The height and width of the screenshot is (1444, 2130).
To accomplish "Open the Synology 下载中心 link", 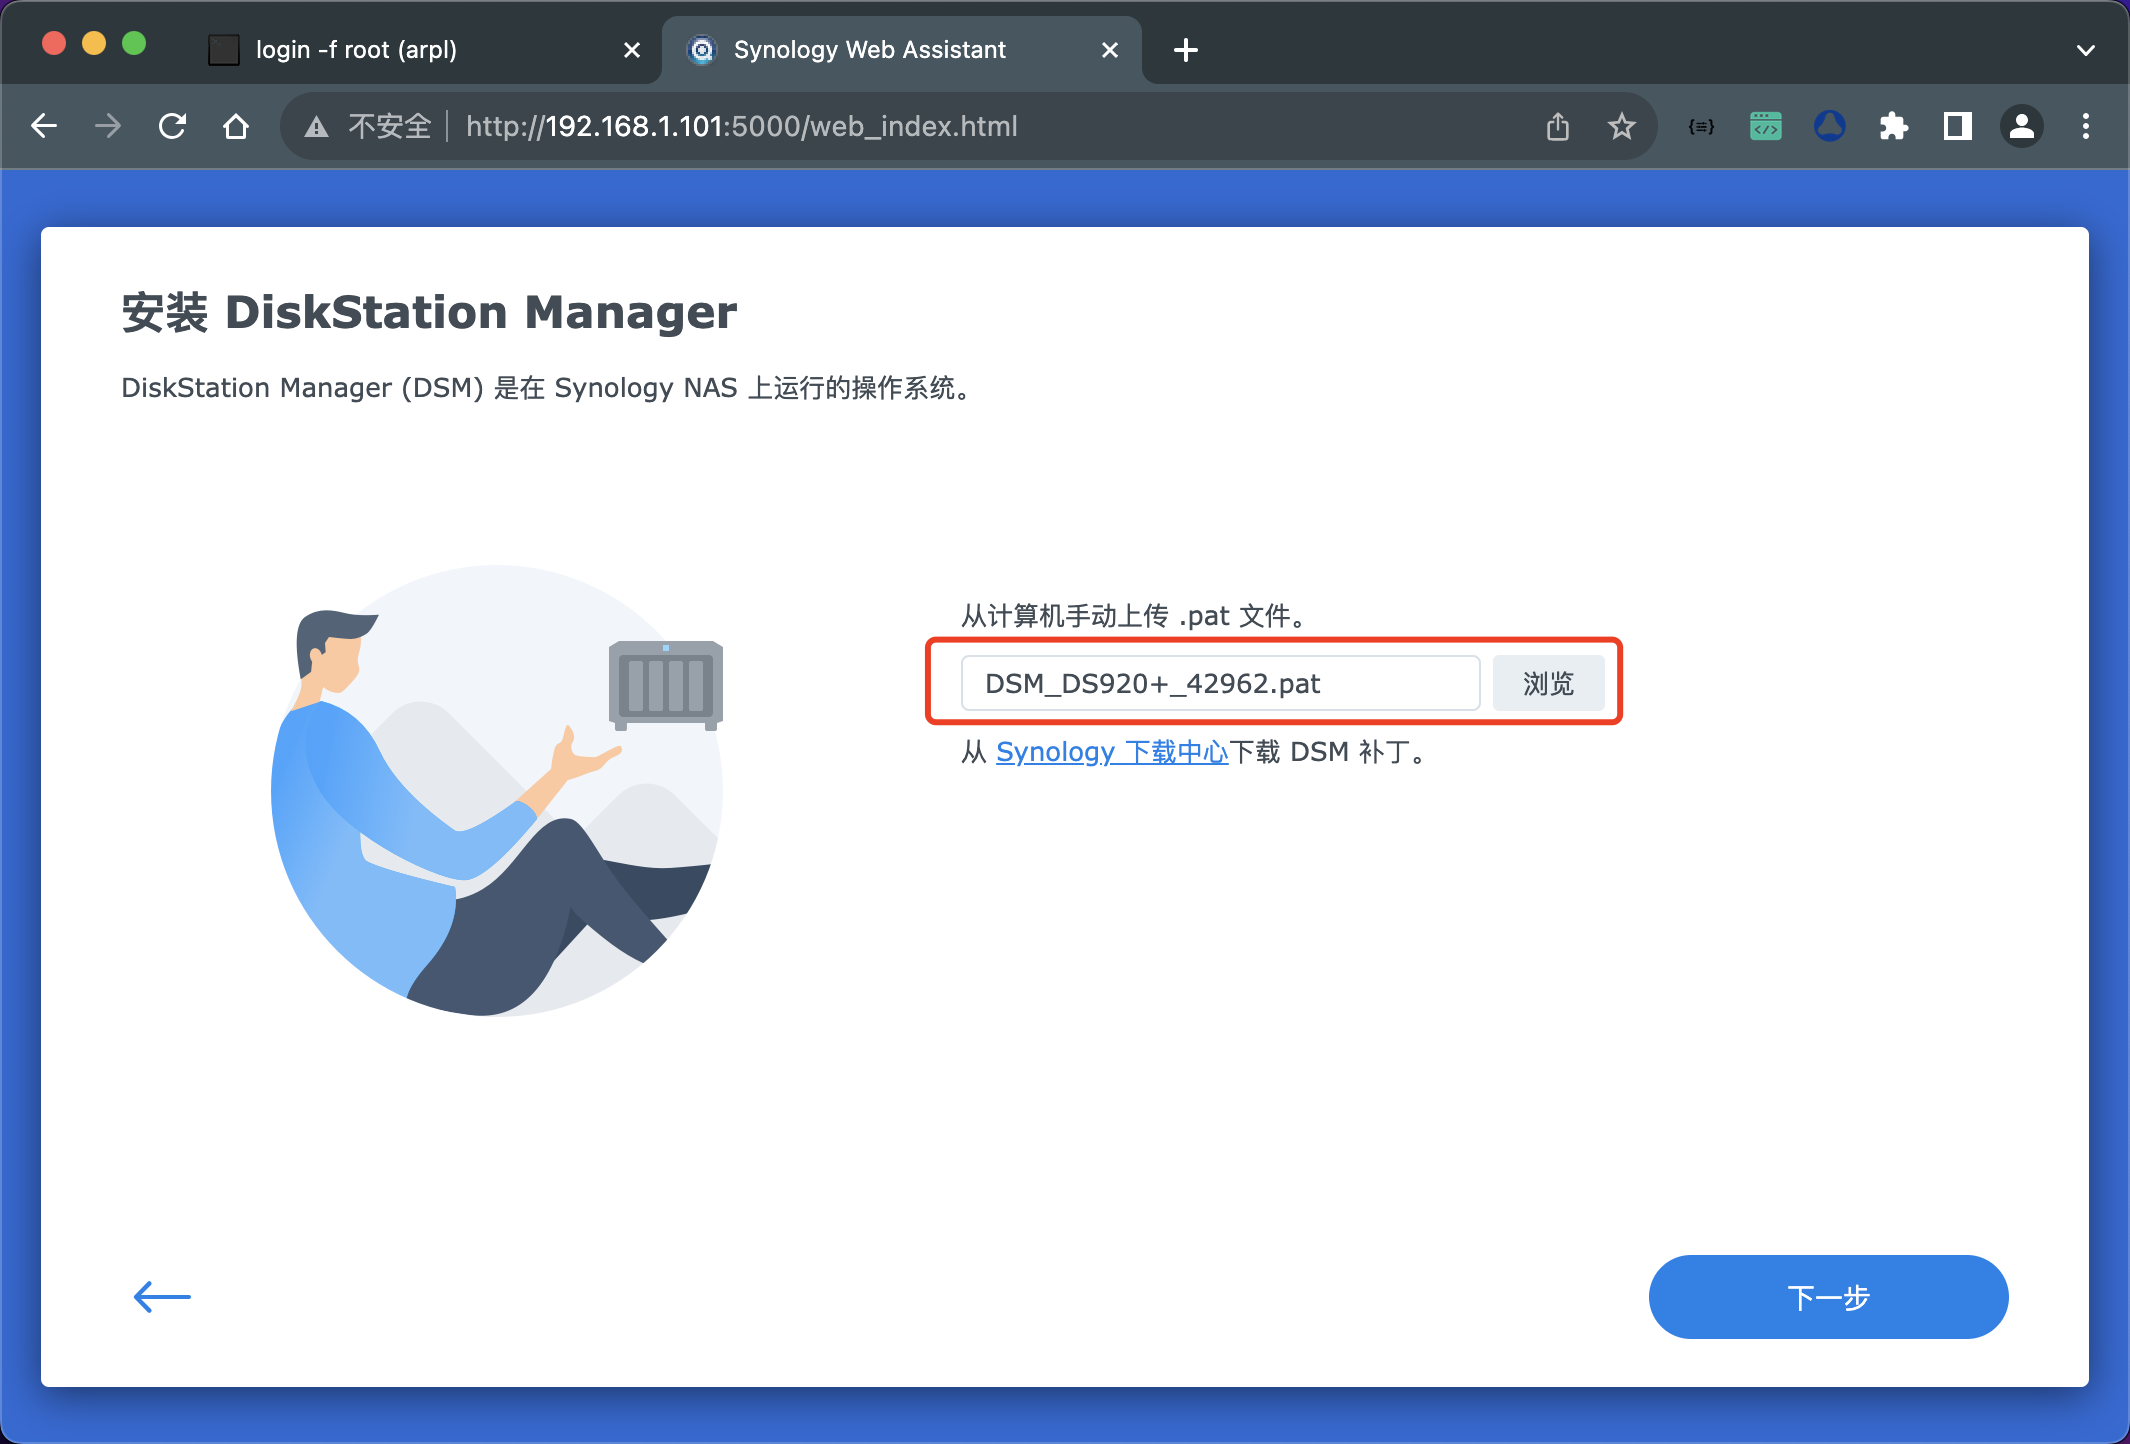I will click(1112, 752).
